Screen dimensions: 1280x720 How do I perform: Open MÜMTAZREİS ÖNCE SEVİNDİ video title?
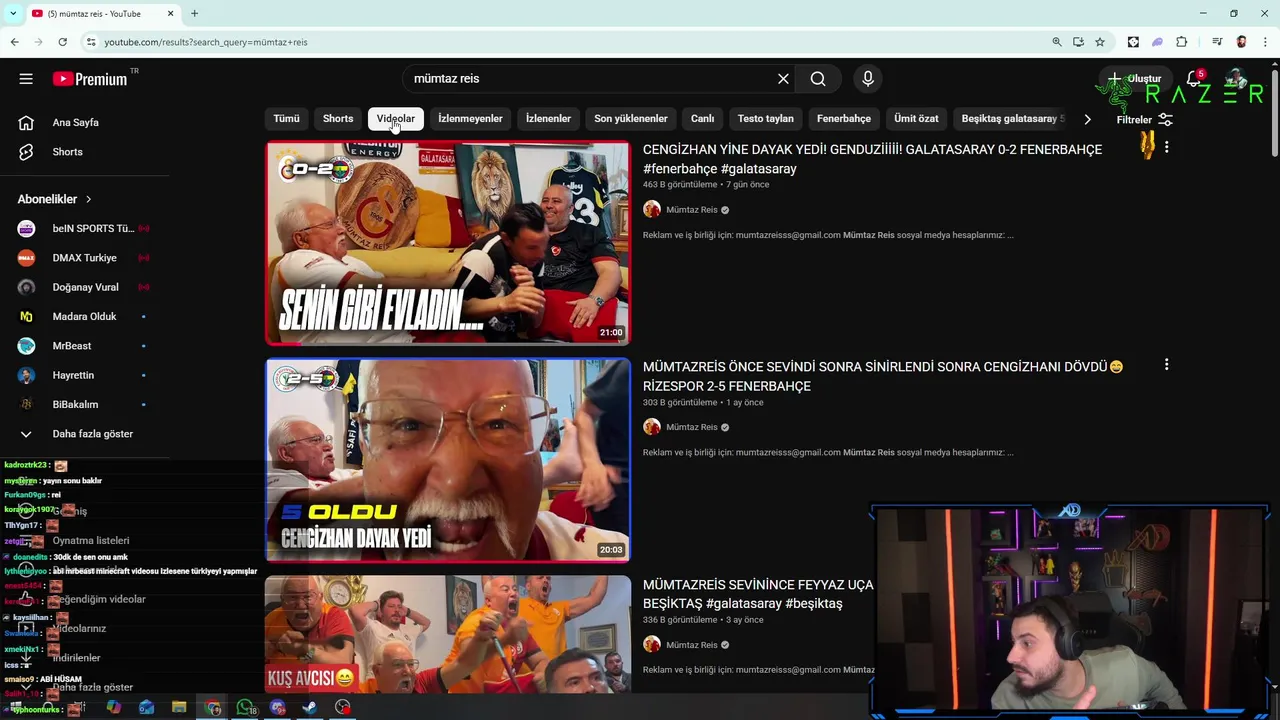click(883, 376)
